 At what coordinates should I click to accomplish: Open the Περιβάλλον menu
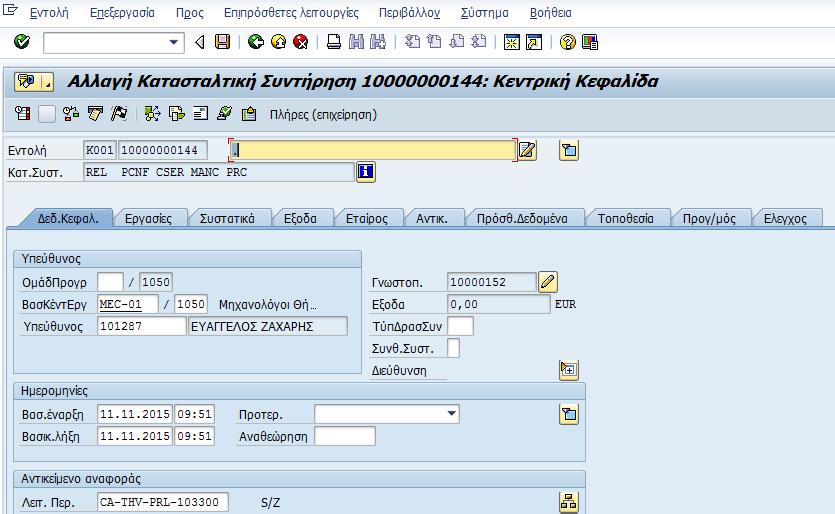coord(409,12)
